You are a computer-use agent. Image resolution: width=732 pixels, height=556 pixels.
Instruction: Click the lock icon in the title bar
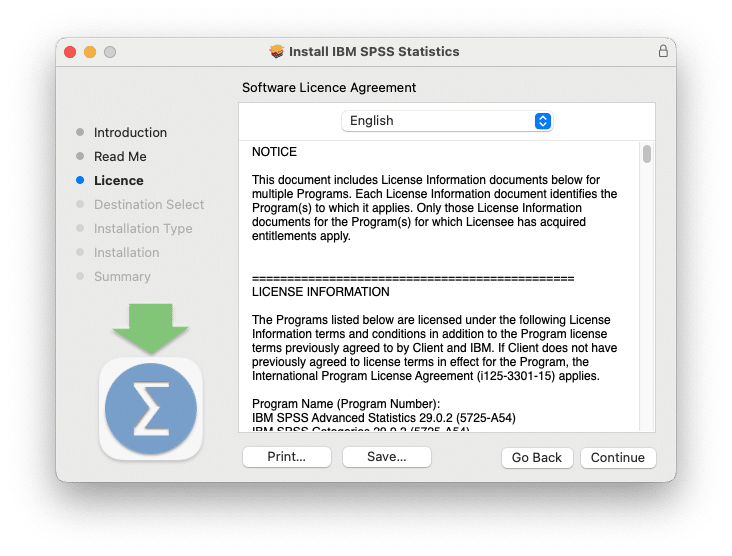point(663,51)
